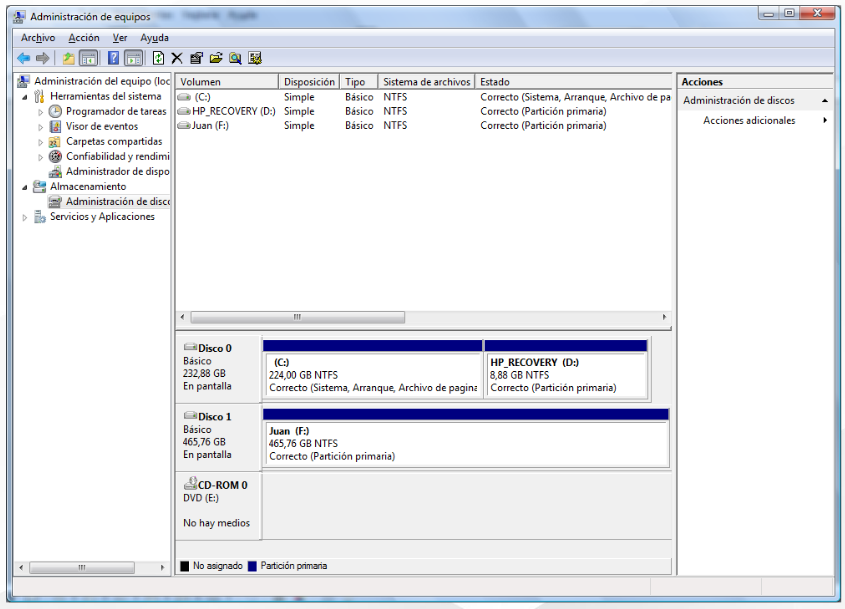Click the Up one level folder icon
The width and height of the screenshot is (845, 609).
[x=68, y=58]
